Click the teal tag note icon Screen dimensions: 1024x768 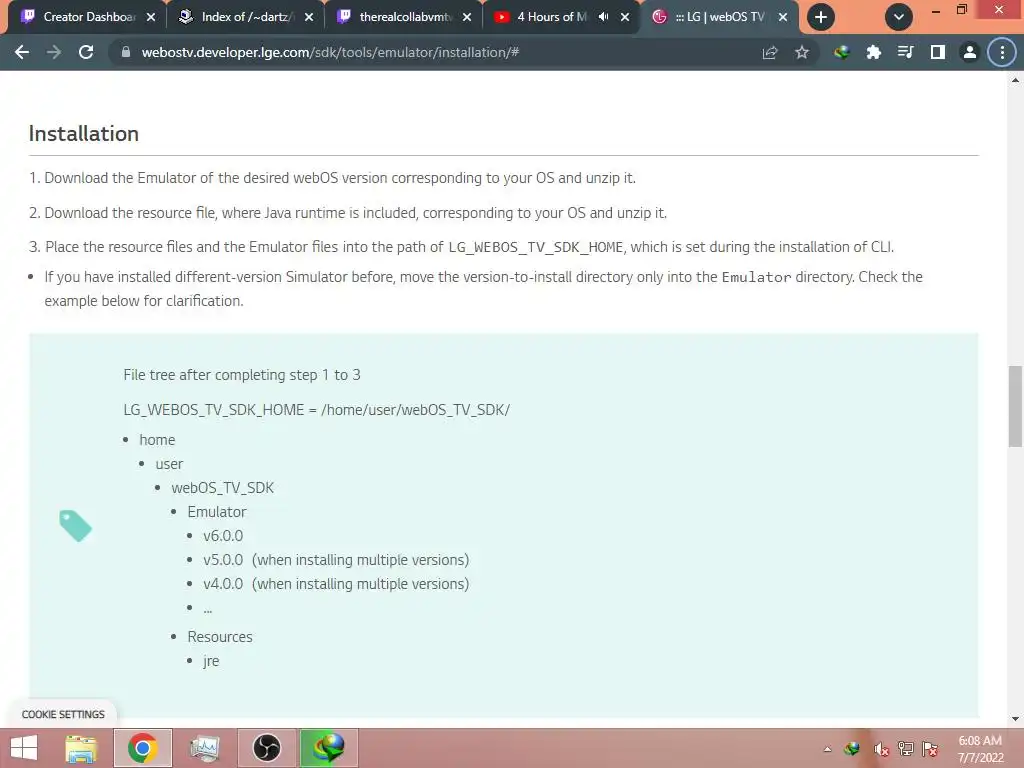click(75, 526)
